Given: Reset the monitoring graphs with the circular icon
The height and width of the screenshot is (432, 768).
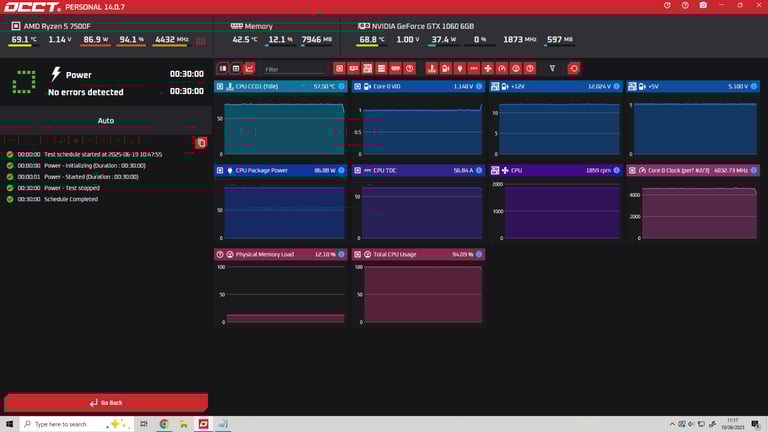Looking at the screenshot, I should point(574,69).
